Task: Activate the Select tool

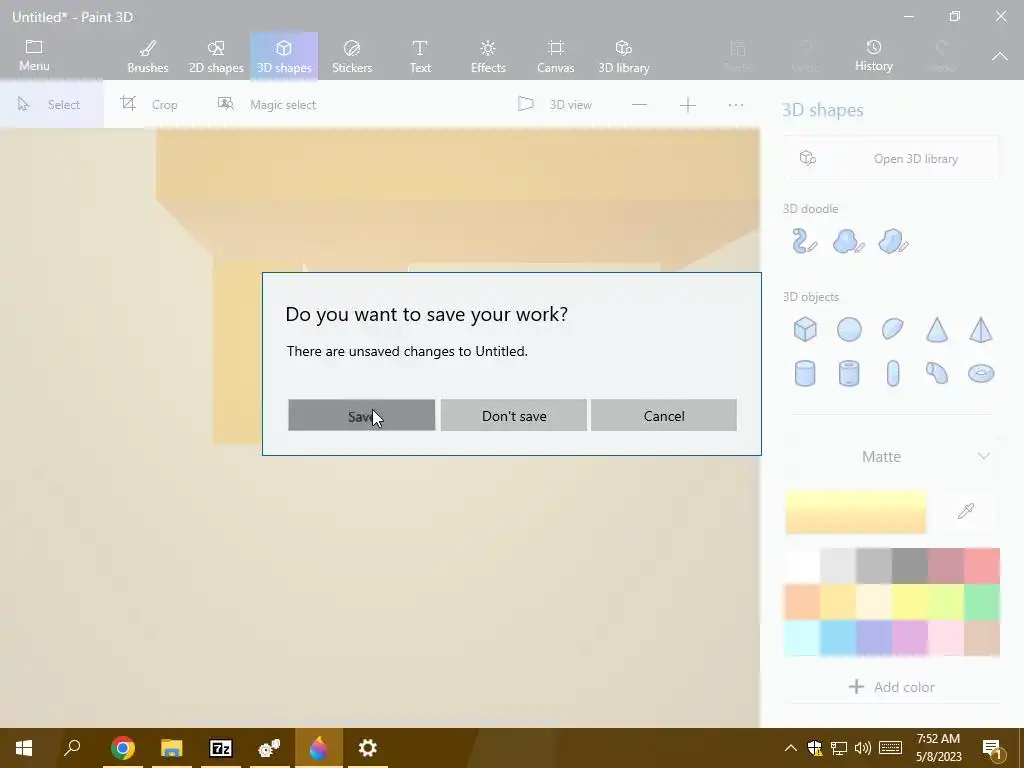Action: (51, 104)
